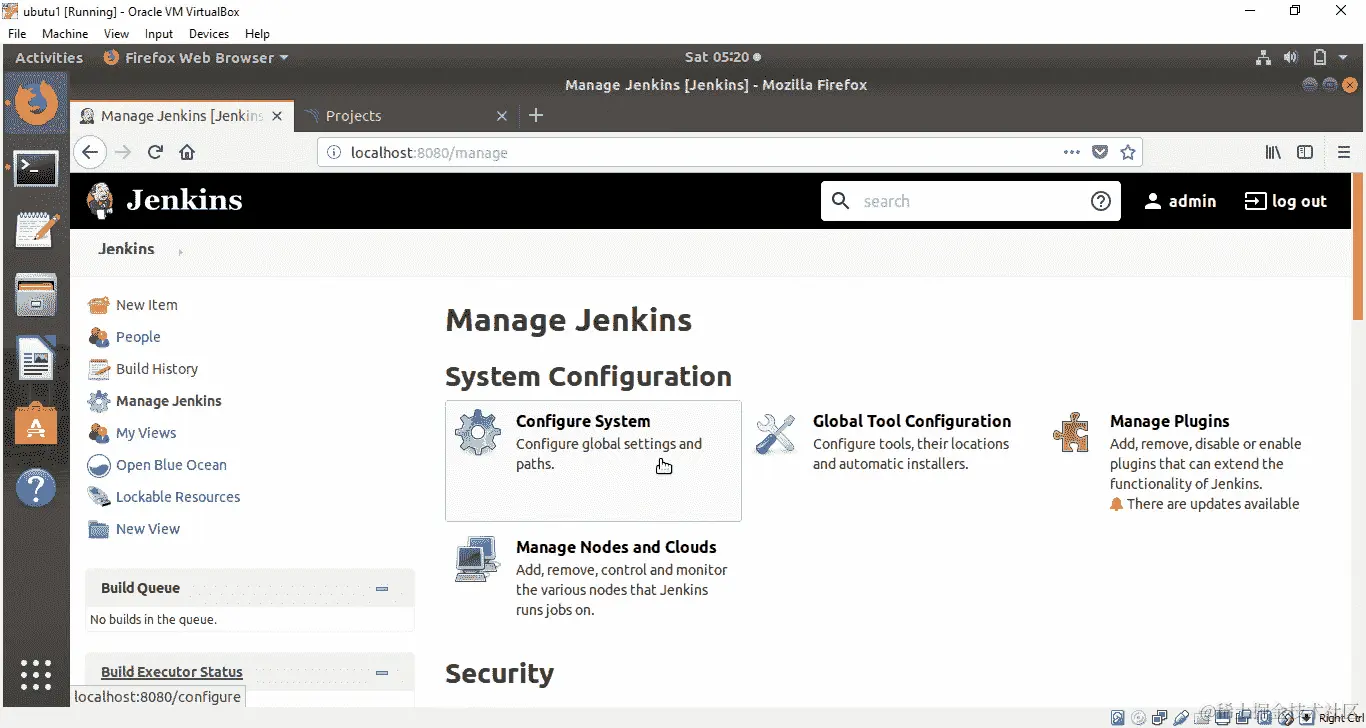Open the Global Tool Configuration link
This screenshot has height=728, width=1366.
pos(912,421)
